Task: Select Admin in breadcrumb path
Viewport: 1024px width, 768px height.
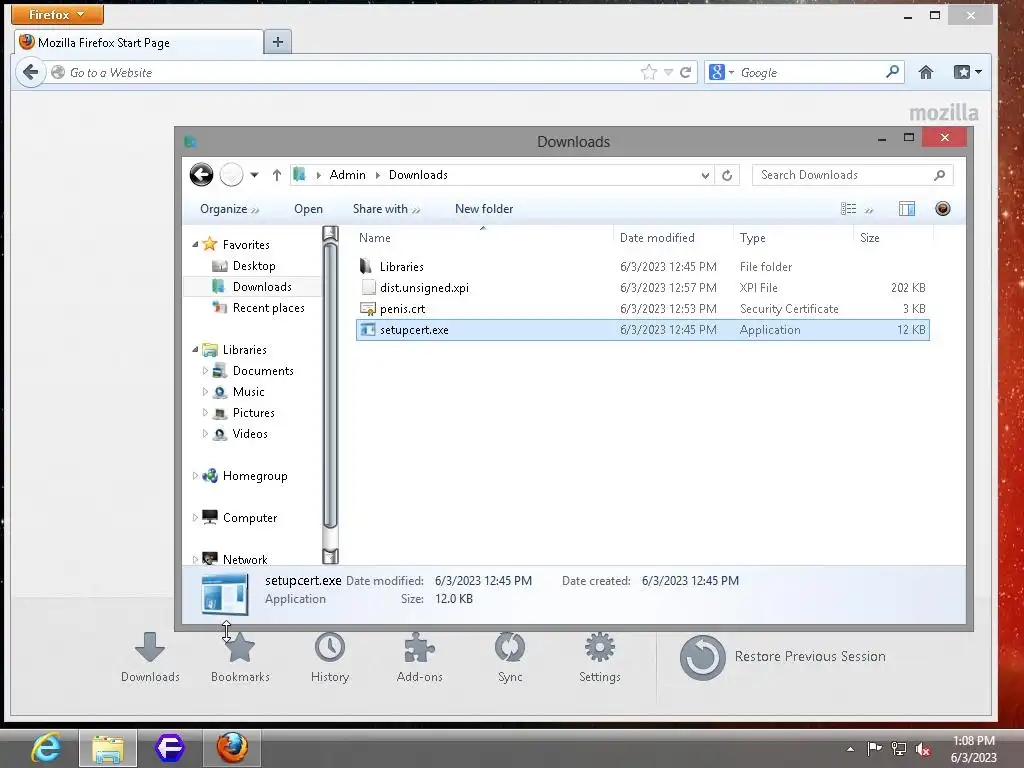Action: (347, 175)
